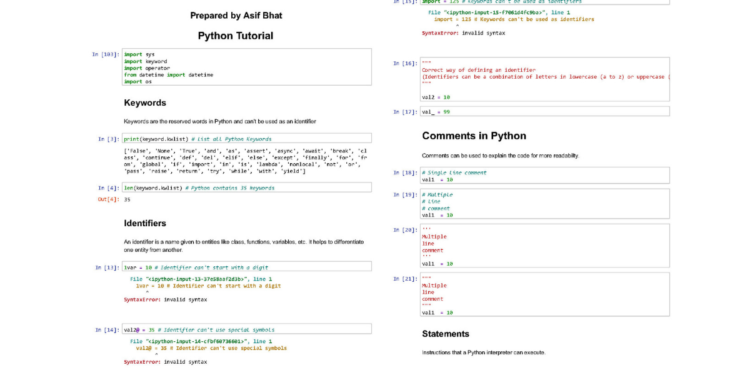Click the "Statements" section heading
This screenshot has height=375, width=750.
(445, 334)
